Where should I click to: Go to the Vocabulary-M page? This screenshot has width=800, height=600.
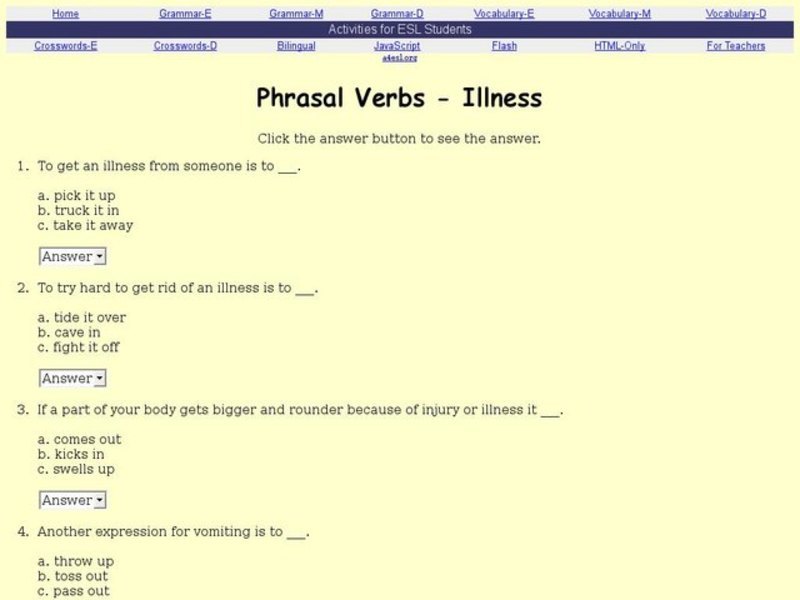(x=622, y=14)
